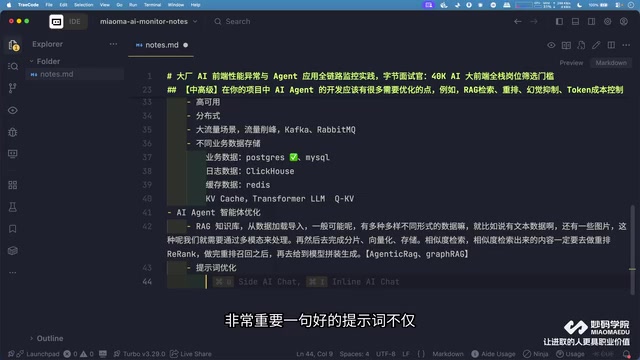This screenshot has height=360, width=640.
Task: Open the File menu
Action: [49, 5]
